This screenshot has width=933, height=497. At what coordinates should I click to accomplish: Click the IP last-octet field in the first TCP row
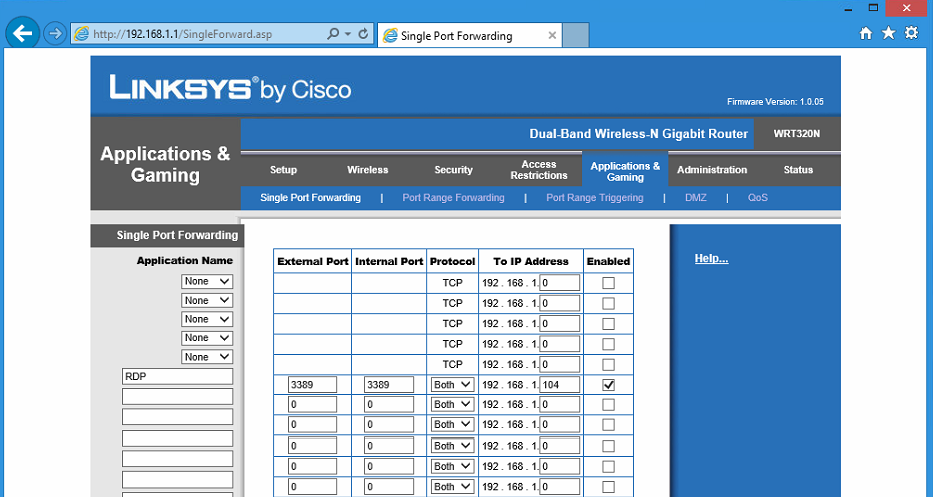tap(559, 283)
